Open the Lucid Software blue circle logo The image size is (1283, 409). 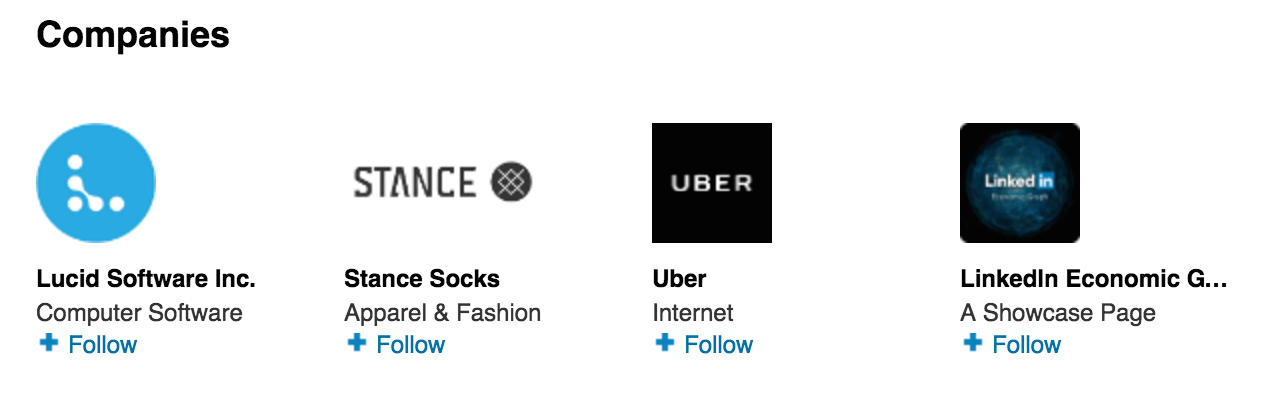pos(96,183)
